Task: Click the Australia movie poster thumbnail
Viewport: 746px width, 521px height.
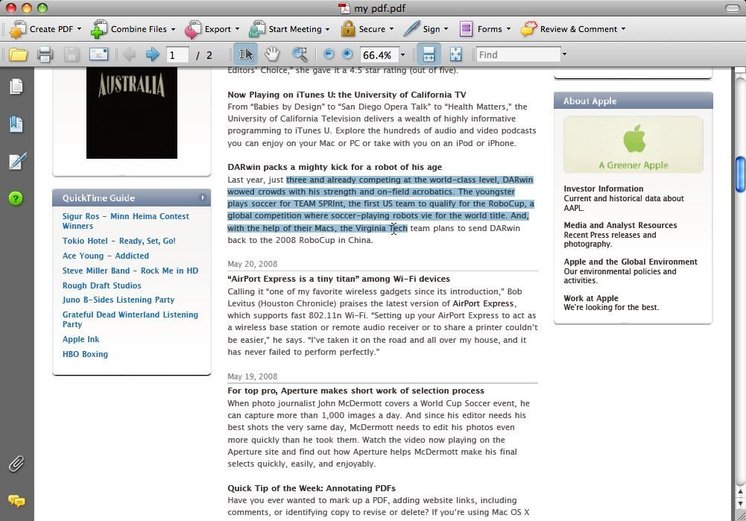Action: coord(132,113)
